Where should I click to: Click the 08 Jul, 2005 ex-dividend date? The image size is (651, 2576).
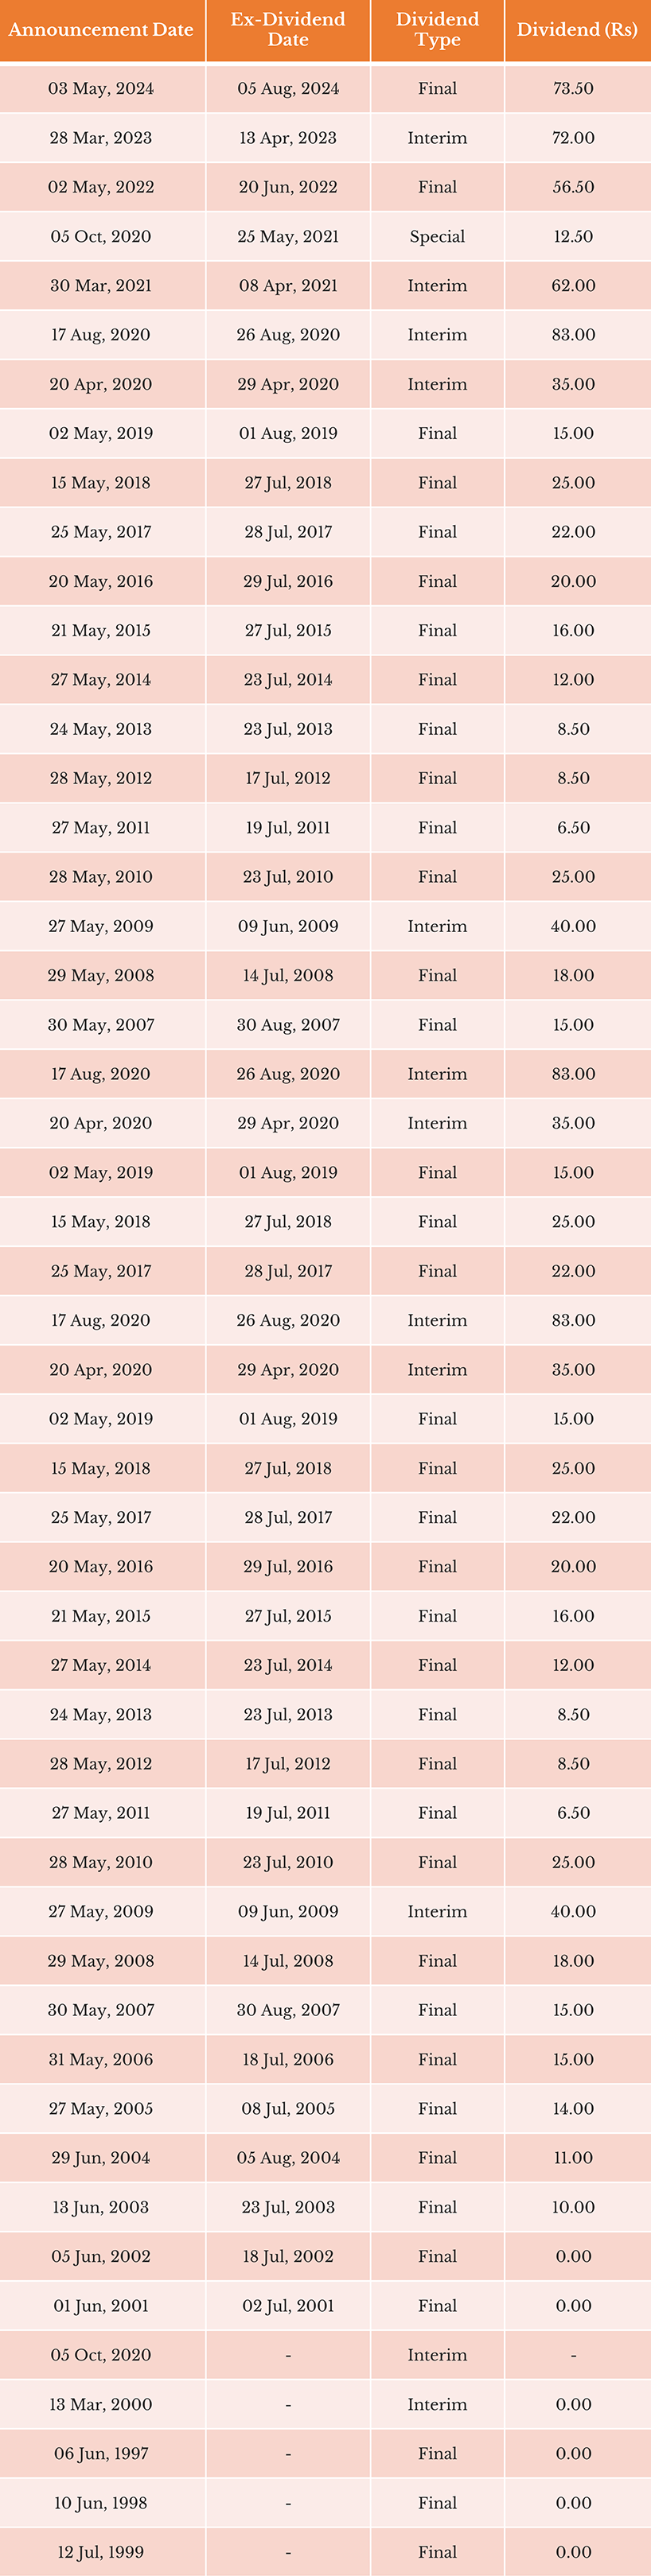coord(288,2108)
